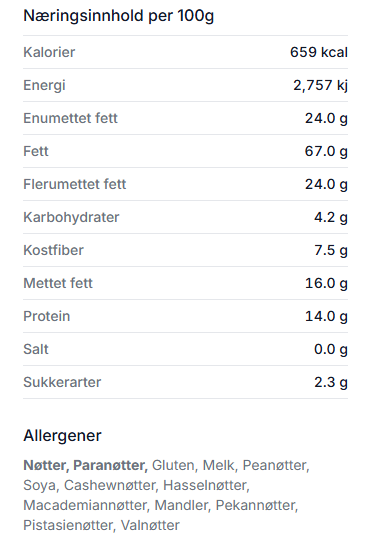Click the 659 kcal value
367x545 pixels.
(x=319, y=52)
